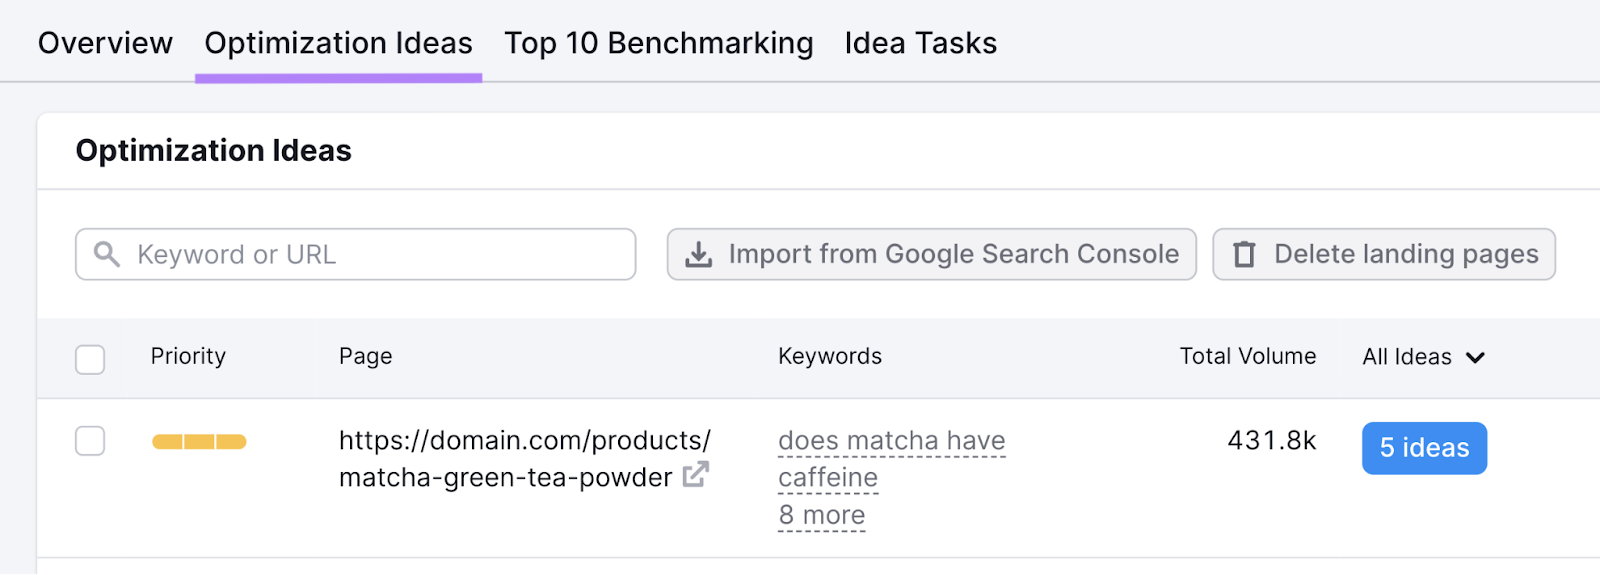Image resolution: width=1600 pixels, height=575 pixels.
Task: Check the matcha-green-tea-powder row checkbox
Action: [90, 441]
